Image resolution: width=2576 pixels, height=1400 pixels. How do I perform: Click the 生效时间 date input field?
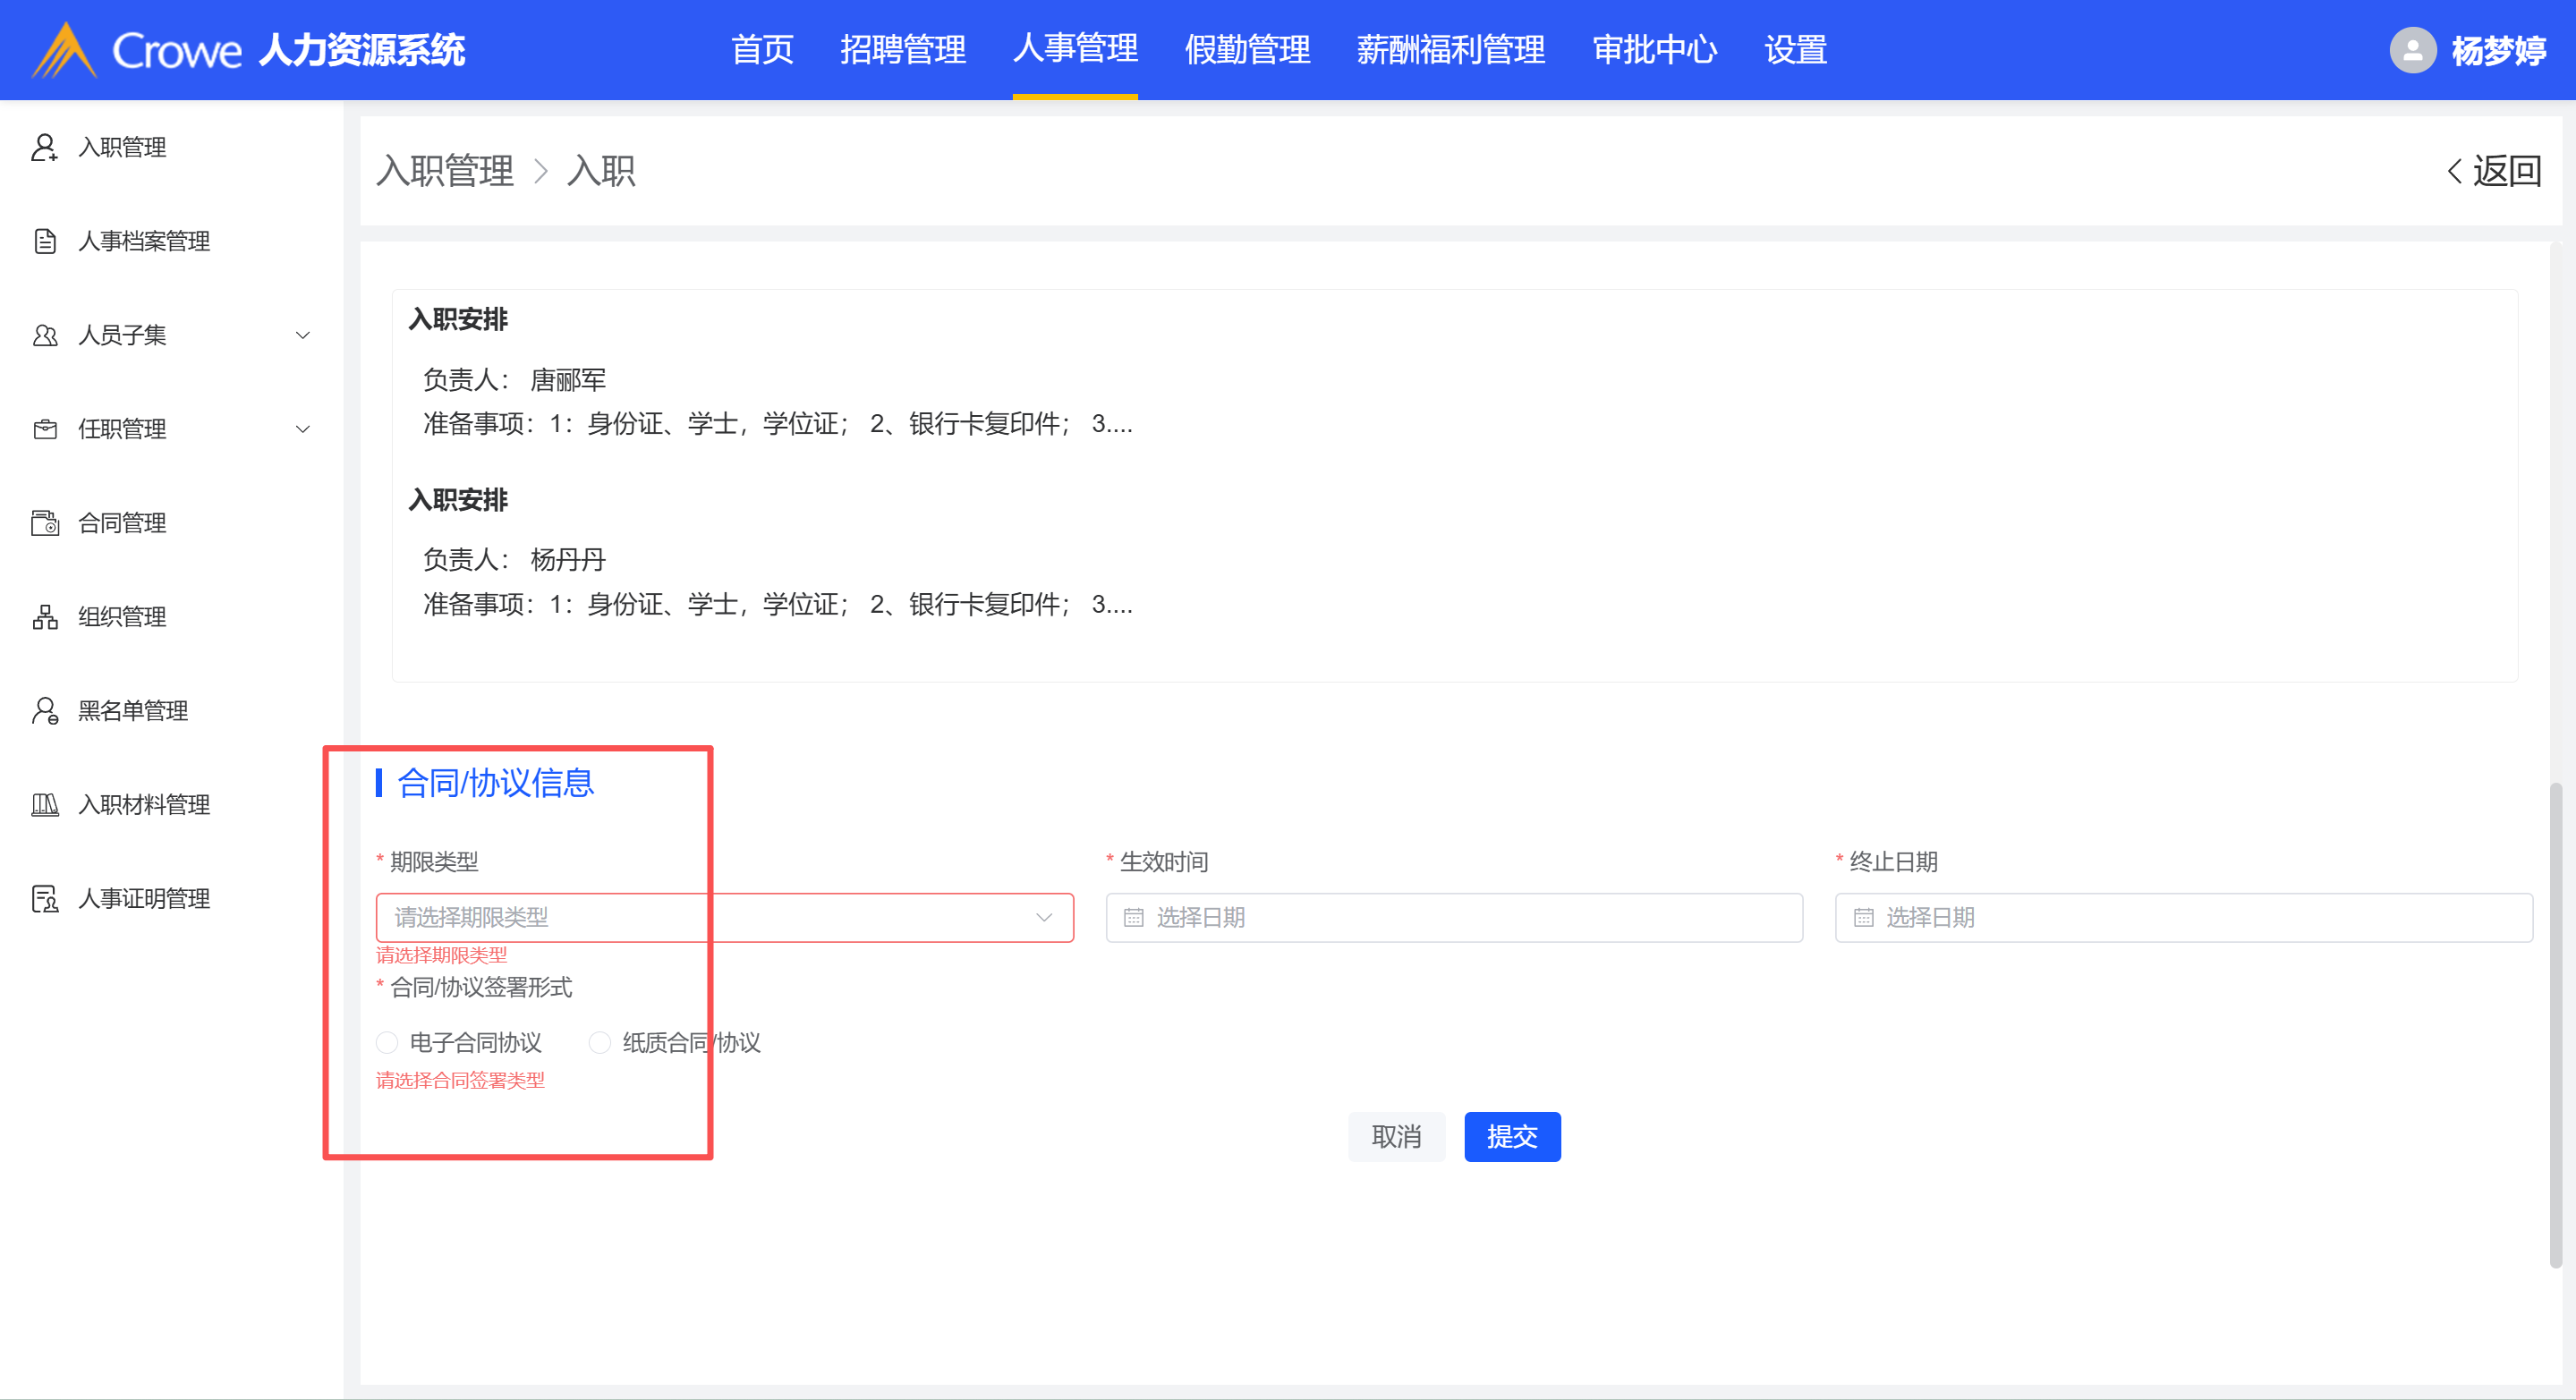point(1453,918)
